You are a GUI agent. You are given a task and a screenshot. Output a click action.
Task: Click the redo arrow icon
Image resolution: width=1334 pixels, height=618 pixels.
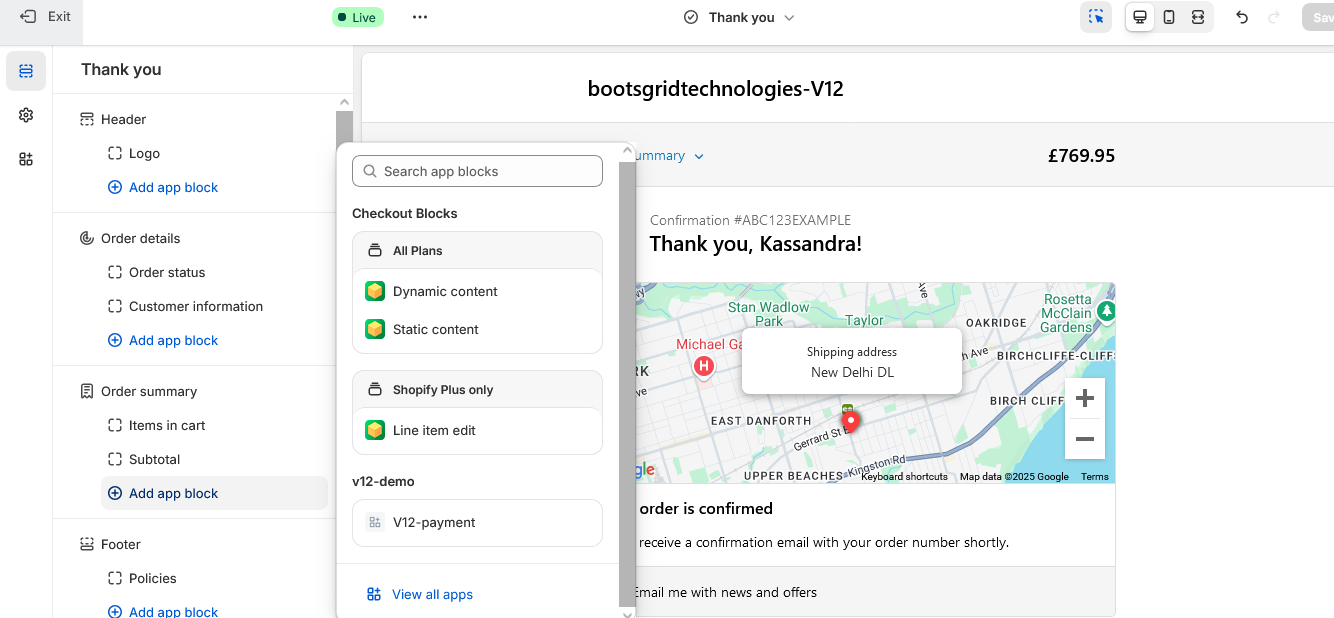point(1274,17)
